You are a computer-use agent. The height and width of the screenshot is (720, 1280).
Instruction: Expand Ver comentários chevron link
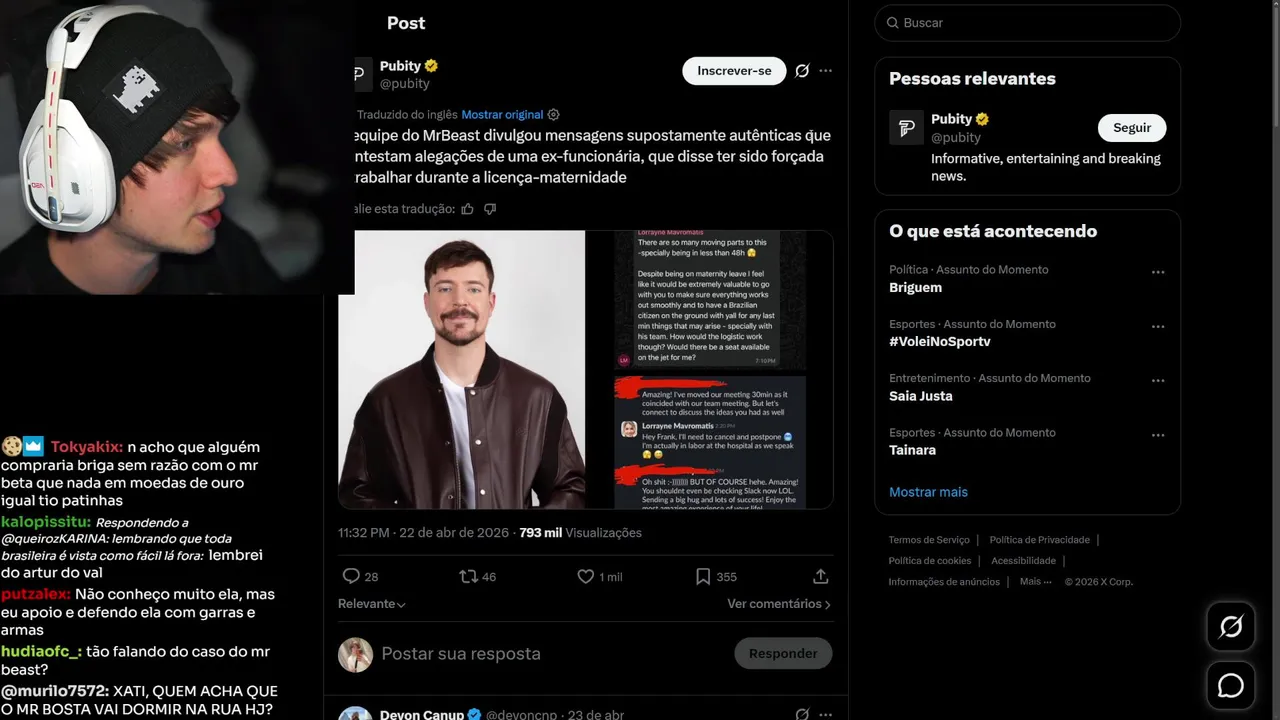pos(778,604)
